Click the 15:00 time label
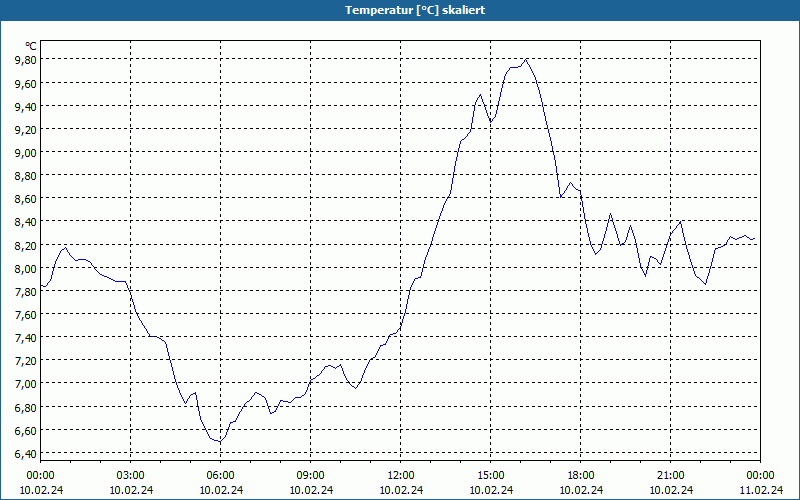This screenshot has width=800, height=500. coord(491,476)
